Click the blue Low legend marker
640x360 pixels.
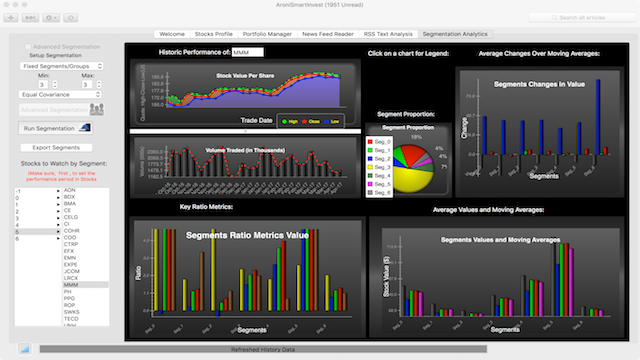coord(327,122)
